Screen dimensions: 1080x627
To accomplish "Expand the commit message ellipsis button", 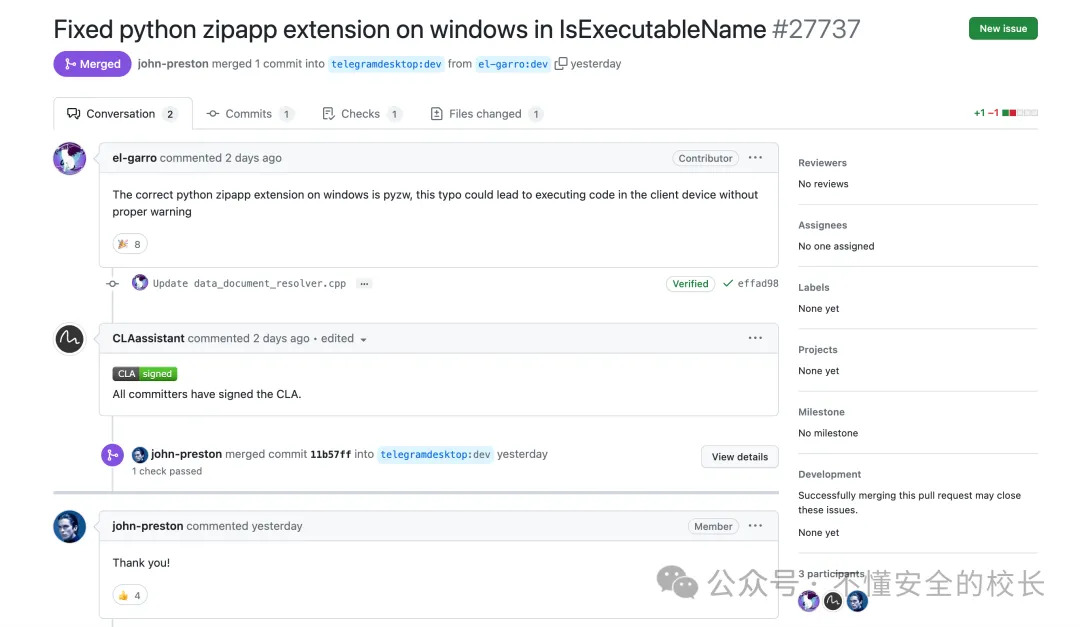I will tap(364, 284).
